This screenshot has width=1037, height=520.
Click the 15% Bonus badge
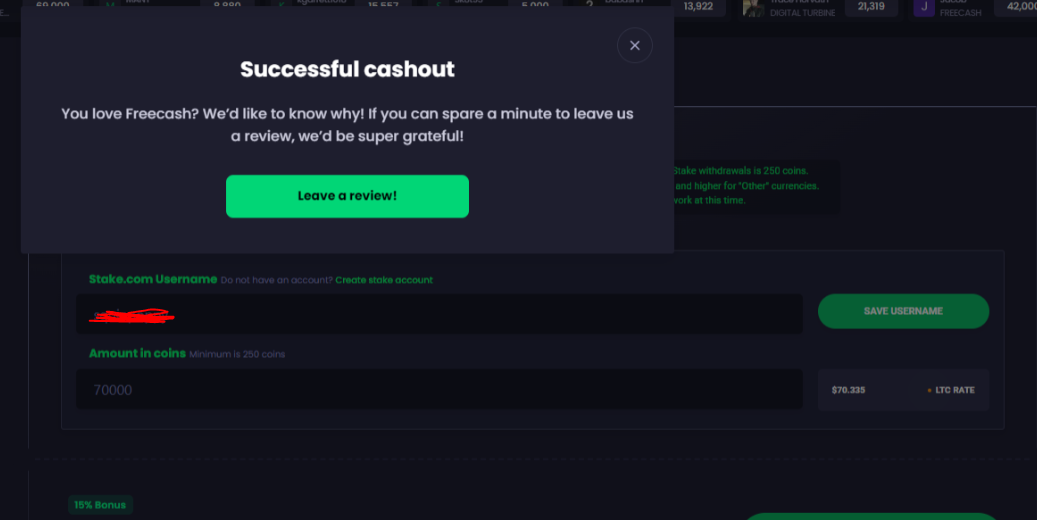(x=100, y=505)
